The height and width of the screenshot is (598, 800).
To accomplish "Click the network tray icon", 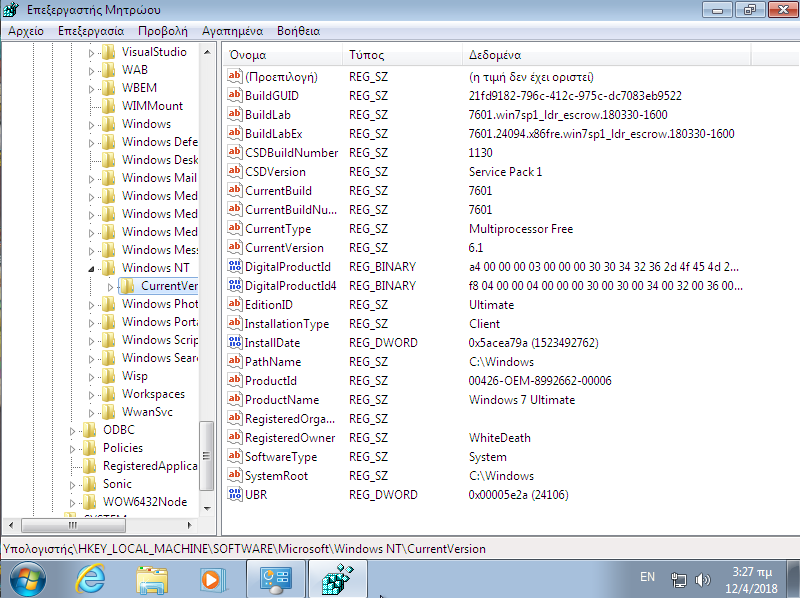I will [x=679, y=580].
